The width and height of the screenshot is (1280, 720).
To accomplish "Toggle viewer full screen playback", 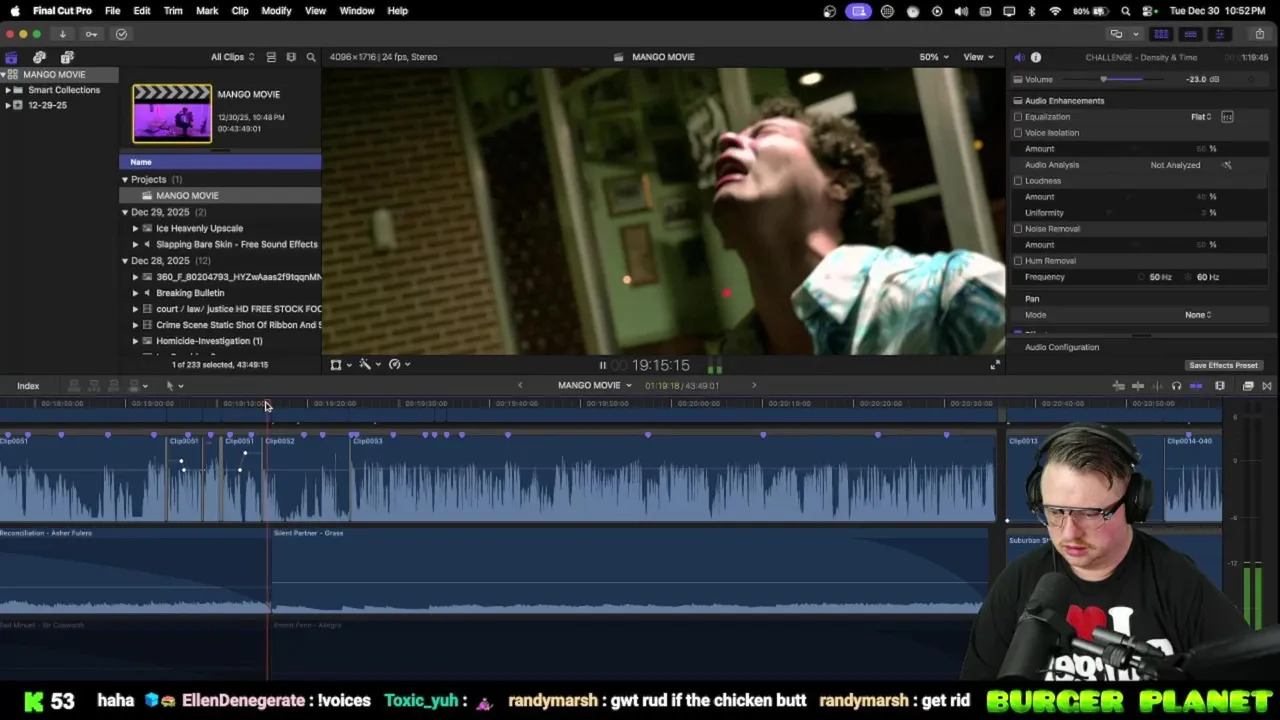I will 994,366.
